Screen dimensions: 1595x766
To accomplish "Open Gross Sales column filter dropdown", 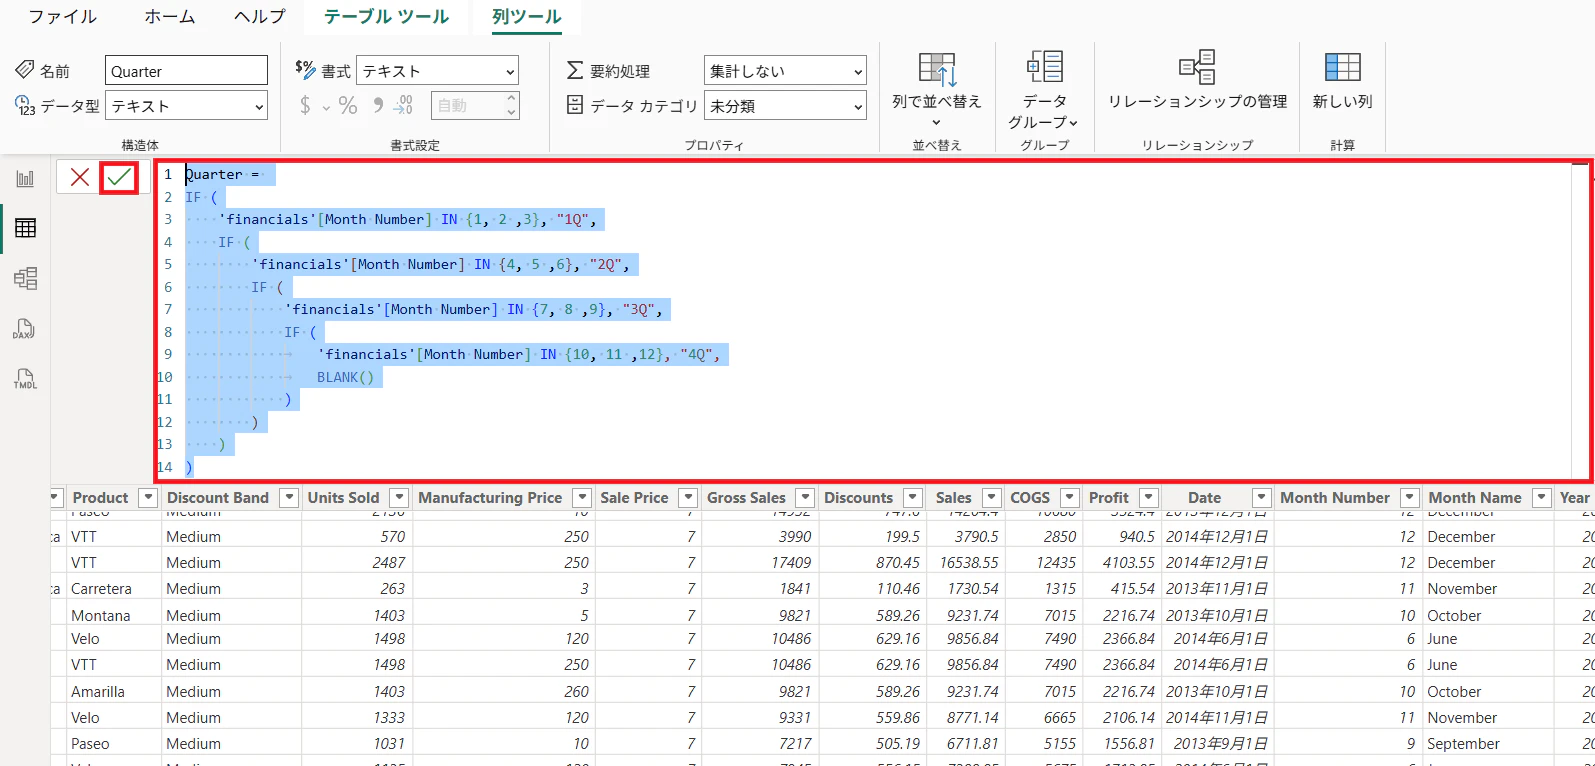I will 805,497.
